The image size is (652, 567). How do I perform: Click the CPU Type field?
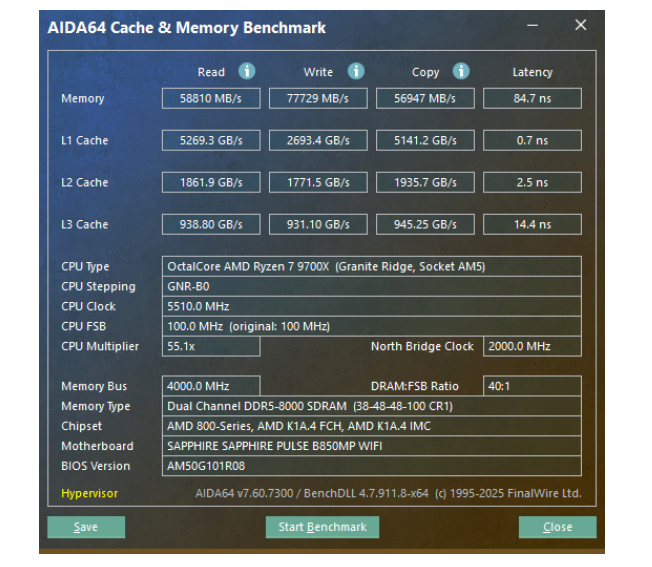[x=371, y=266]
